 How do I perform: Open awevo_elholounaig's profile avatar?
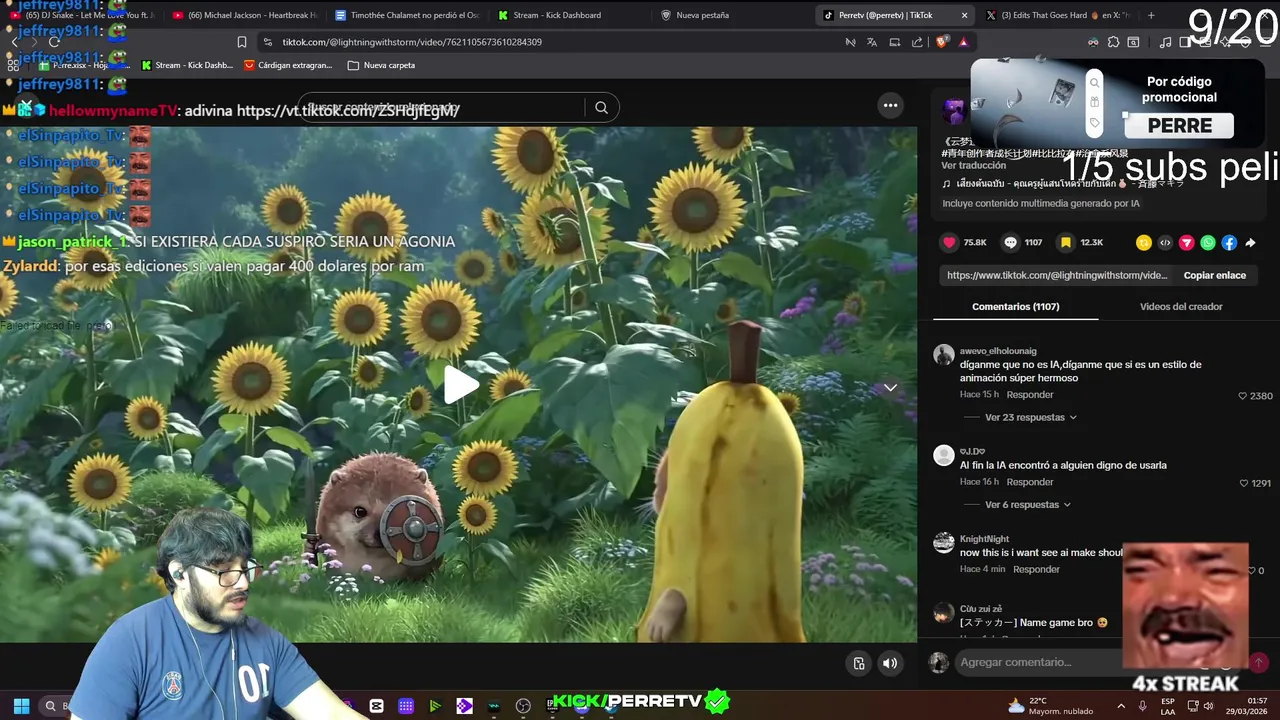(943, 355)
